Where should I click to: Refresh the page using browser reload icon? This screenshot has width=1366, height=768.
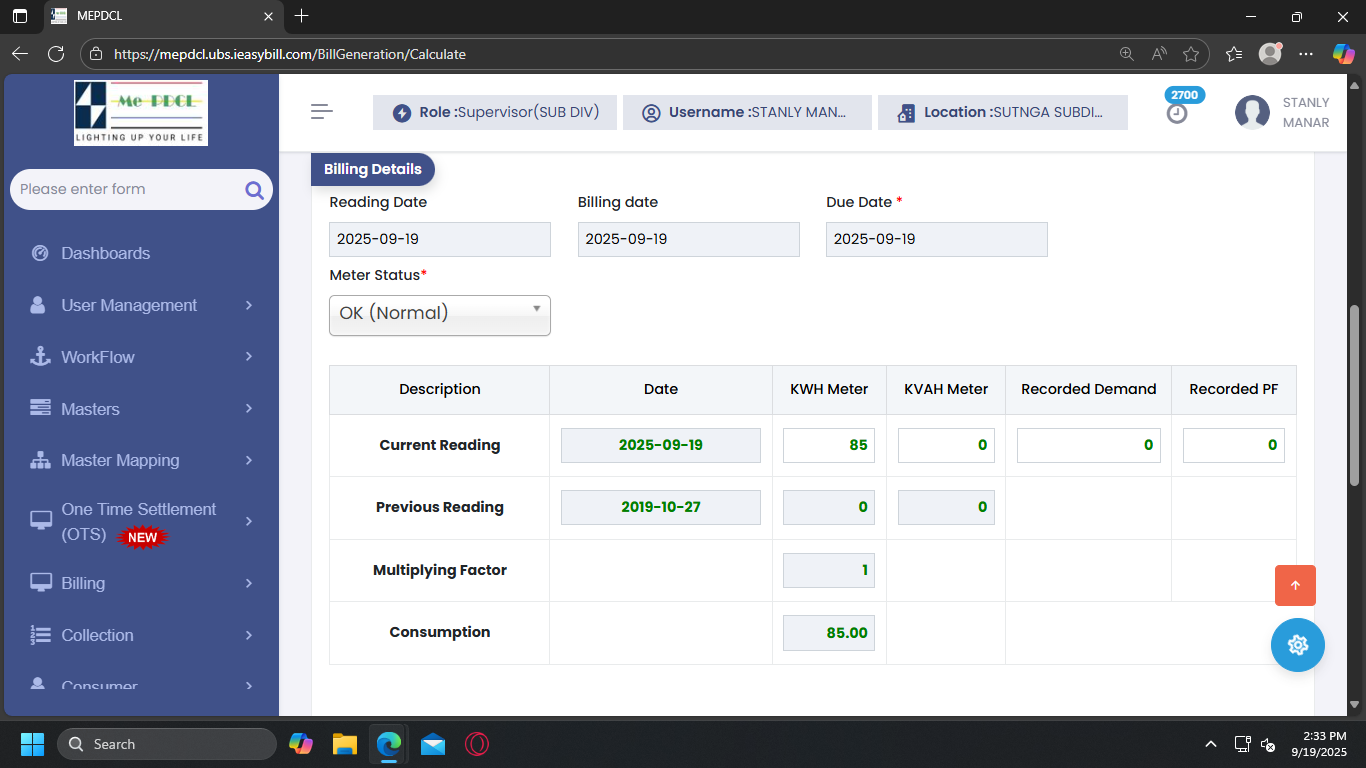pos(56,54)
